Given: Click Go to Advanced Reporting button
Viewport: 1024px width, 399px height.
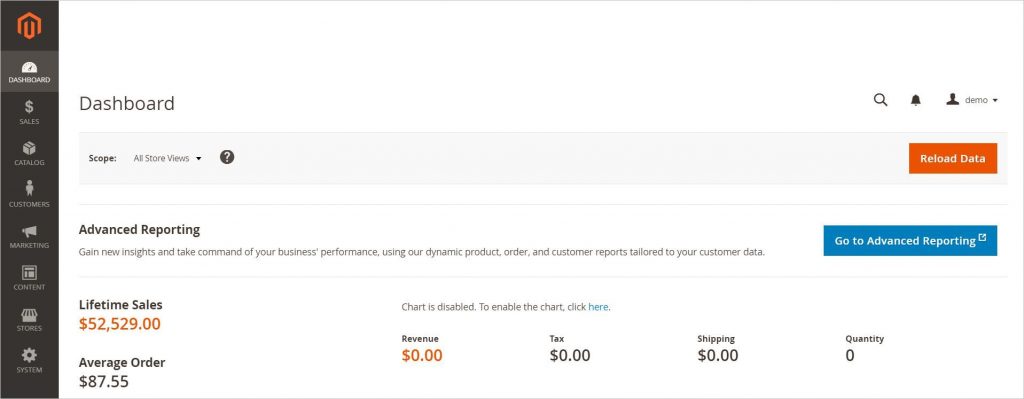Looking at the screenshot, I should pos(910,240).
